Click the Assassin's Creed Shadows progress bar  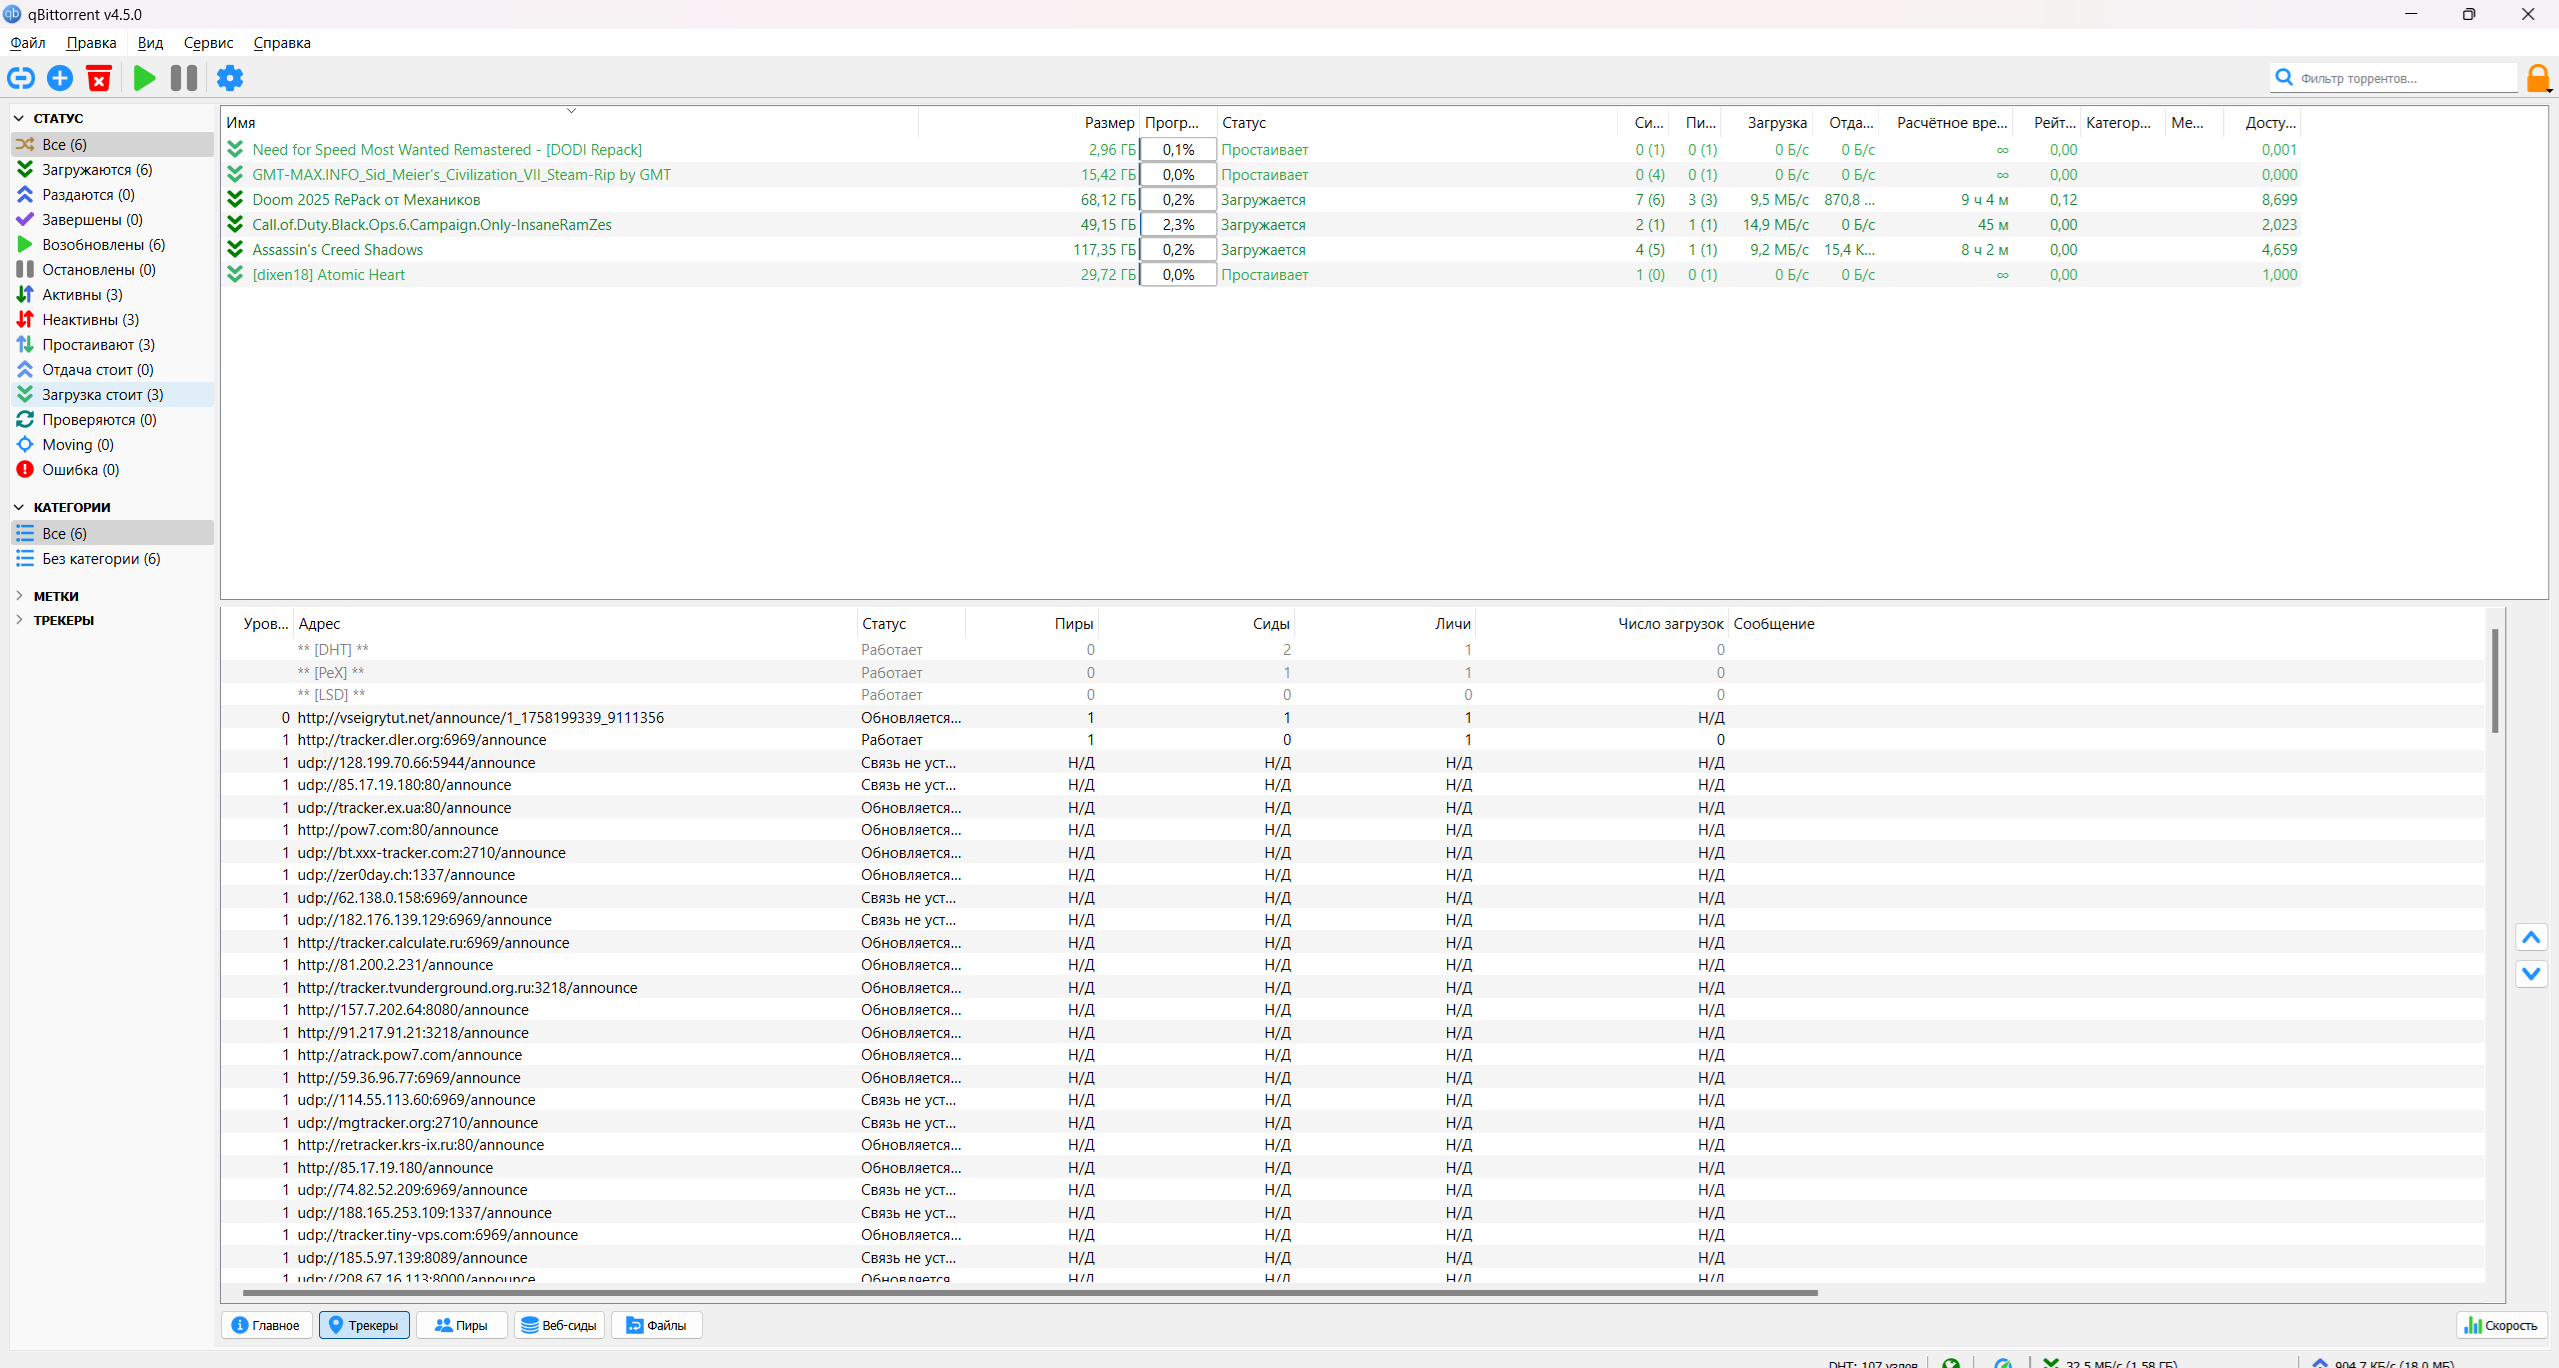click(1178, 250)
